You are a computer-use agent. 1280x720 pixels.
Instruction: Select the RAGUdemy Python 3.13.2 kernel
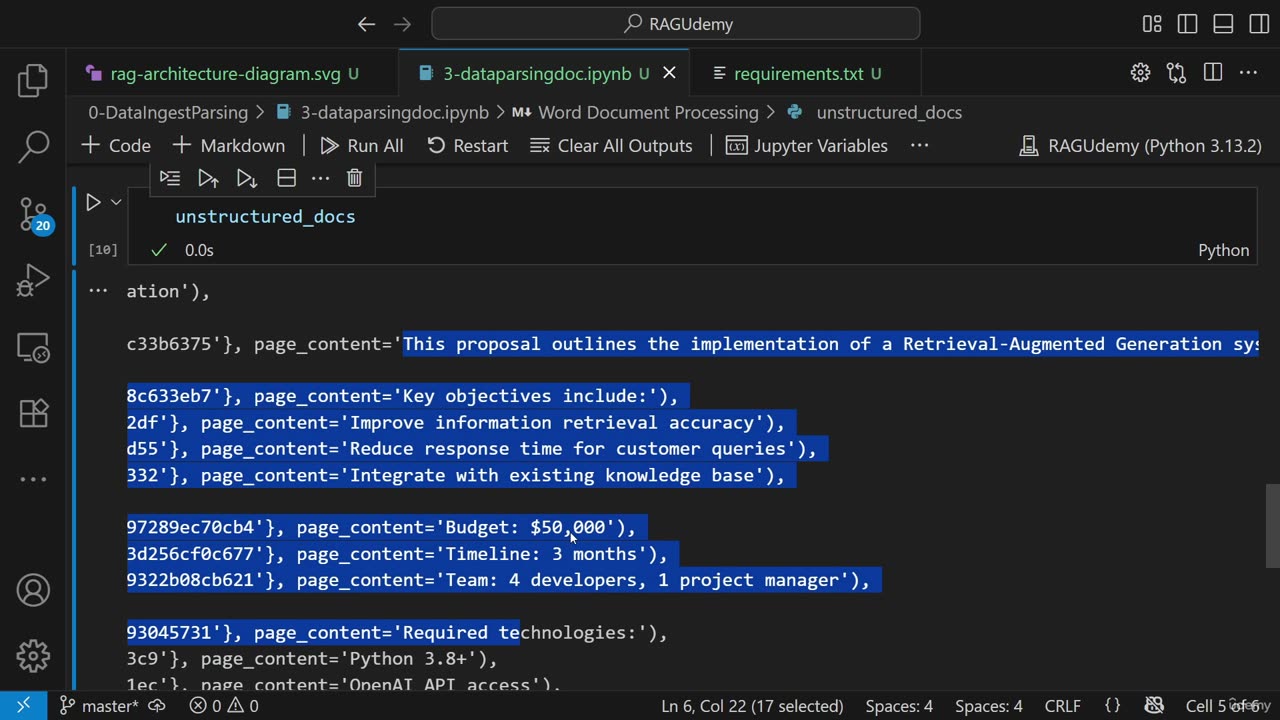point(1140,146)
